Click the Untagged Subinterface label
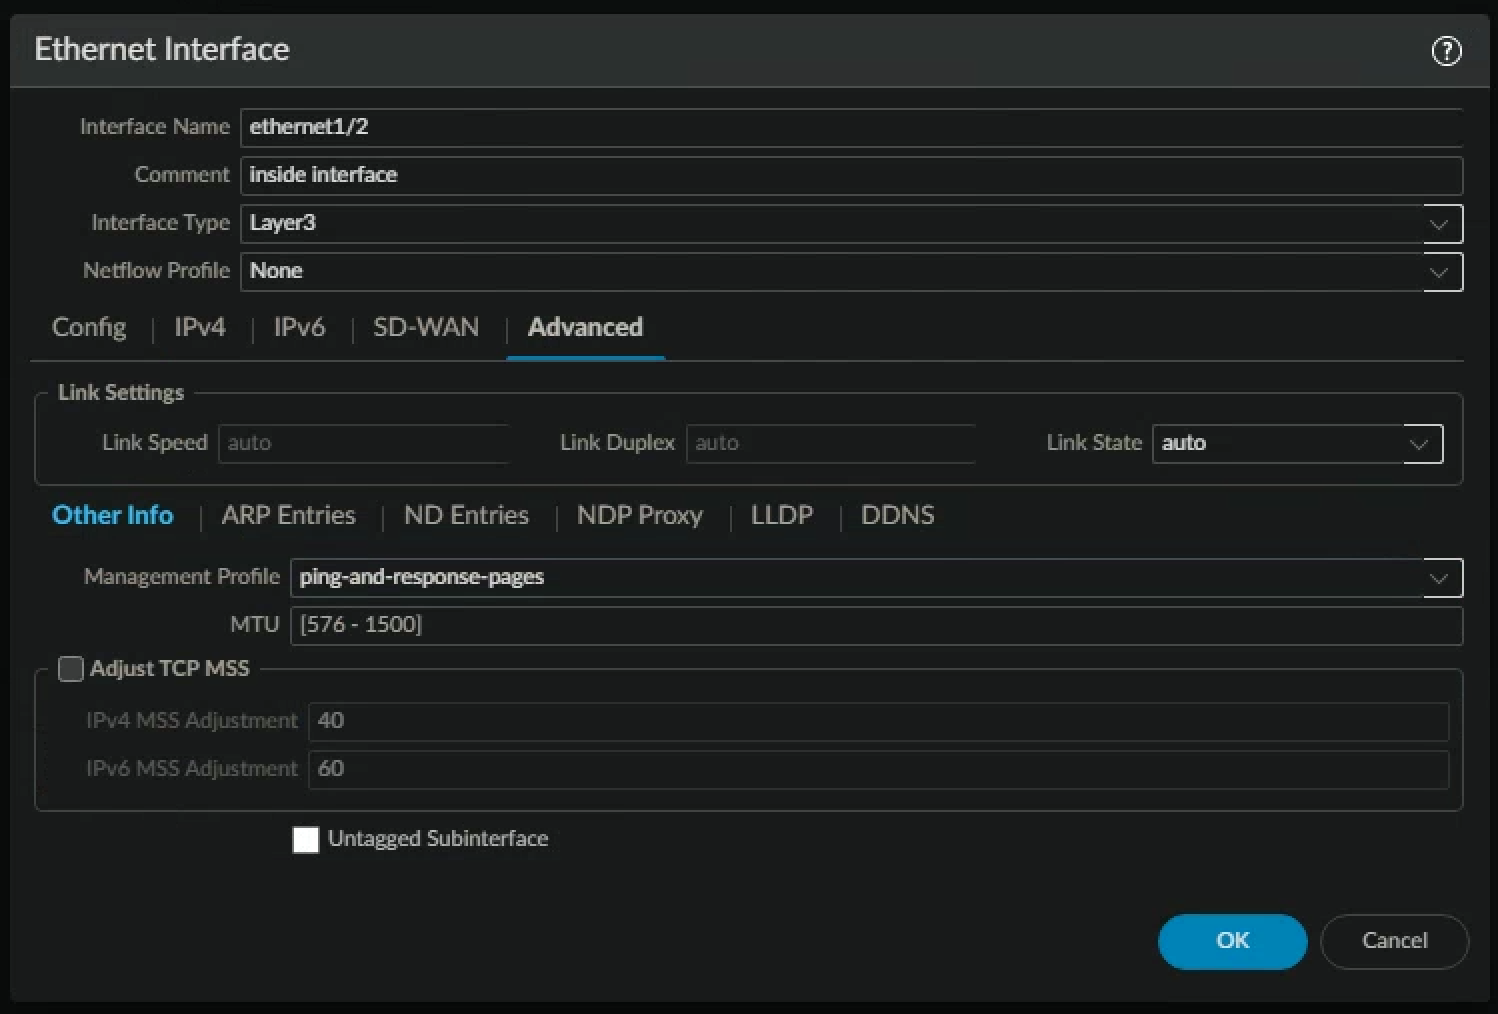Viewport: 1498px width, 1014px height. pos(438,839)
